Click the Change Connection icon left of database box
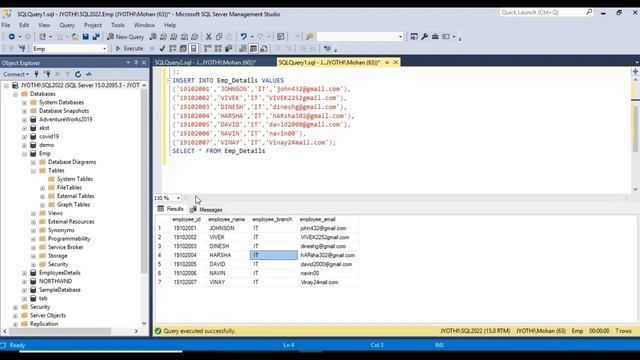This screenshot has width=640, height=360. tap(22, 49)
